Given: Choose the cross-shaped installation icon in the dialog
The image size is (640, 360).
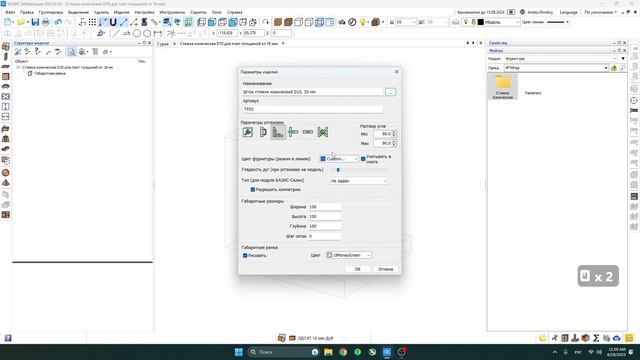Looking at the screenshot, I should (x=293, y=132).
